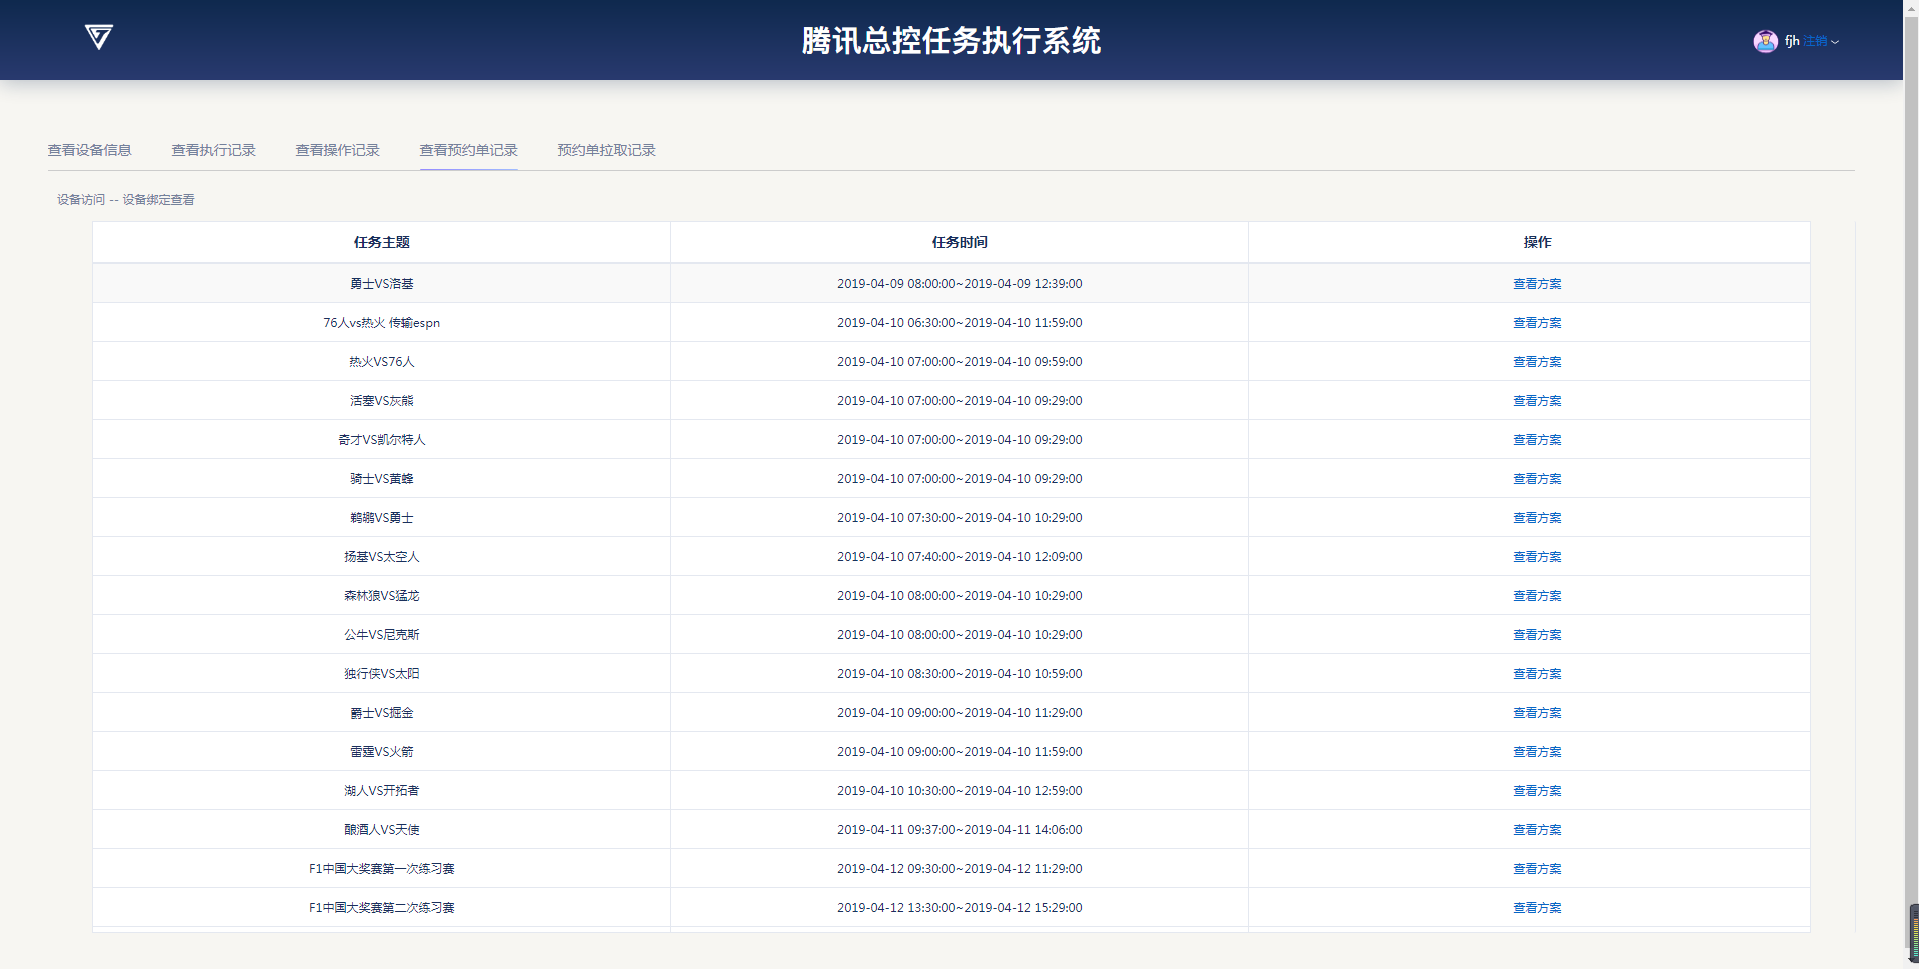Viewport: 1919px width, 969px height.
Task: Click the 注销 logout link
Action: 1815,41
